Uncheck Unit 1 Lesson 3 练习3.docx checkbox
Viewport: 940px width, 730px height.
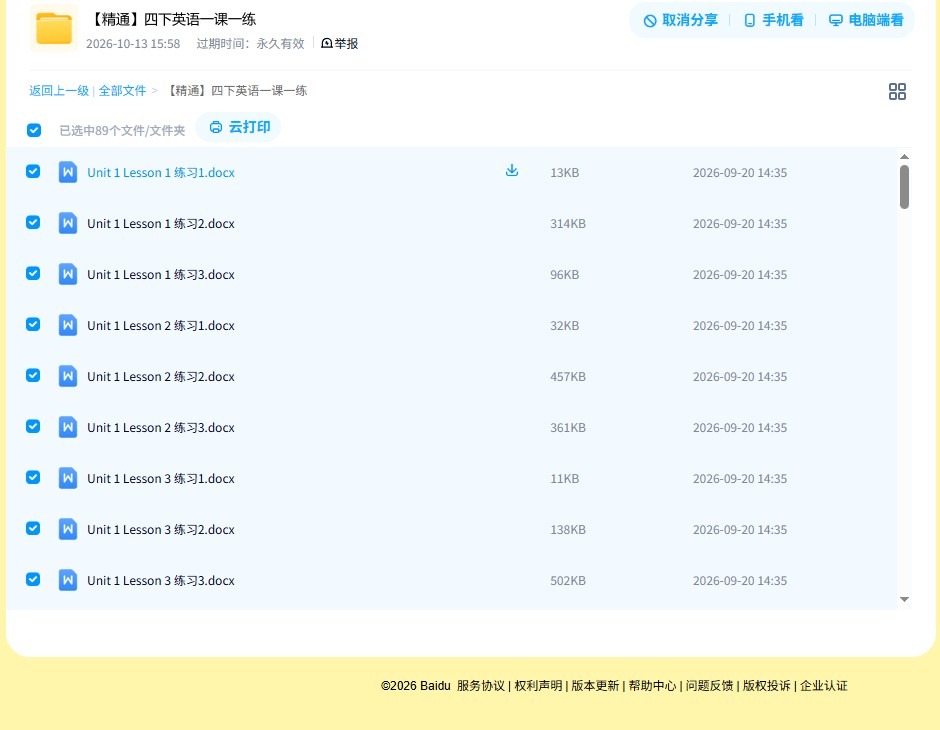[x=33, y=579]
